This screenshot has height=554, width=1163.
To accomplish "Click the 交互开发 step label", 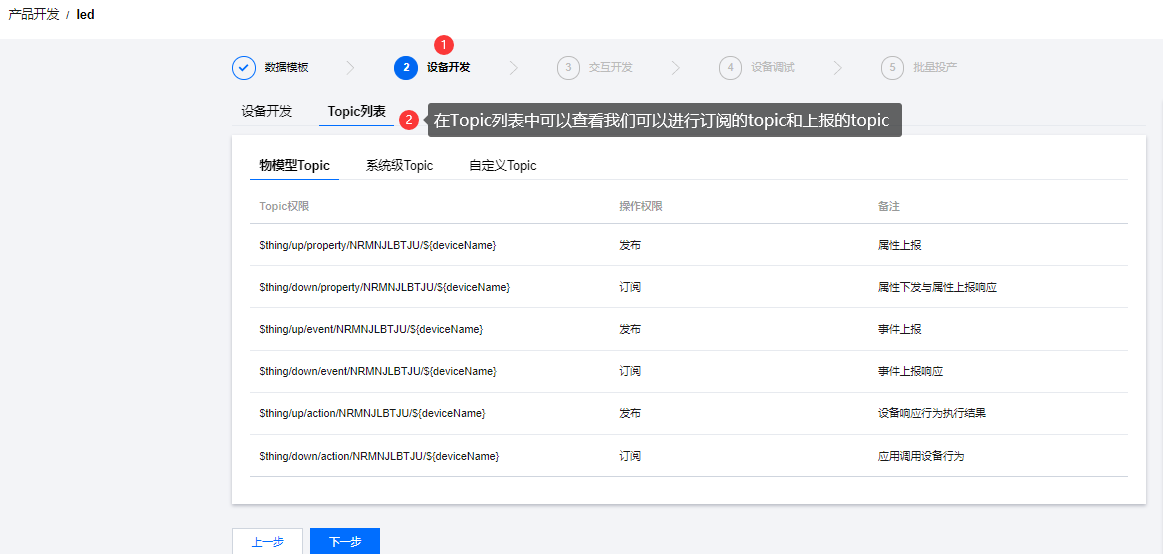I will 610,67.
